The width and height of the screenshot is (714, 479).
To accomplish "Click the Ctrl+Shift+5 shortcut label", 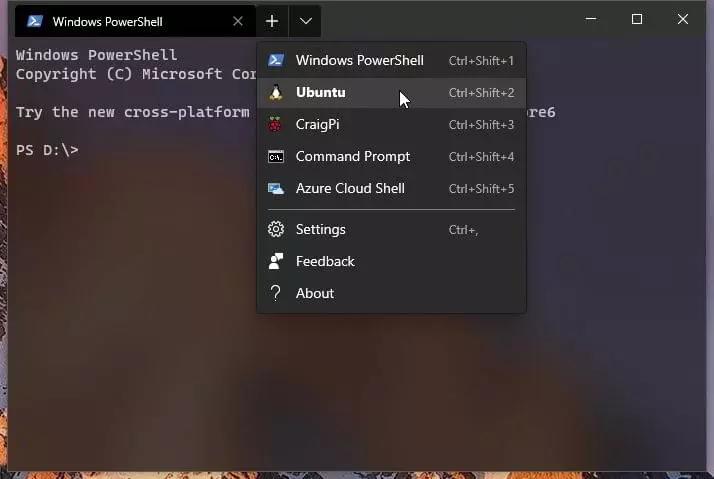I will click(481, 189).
